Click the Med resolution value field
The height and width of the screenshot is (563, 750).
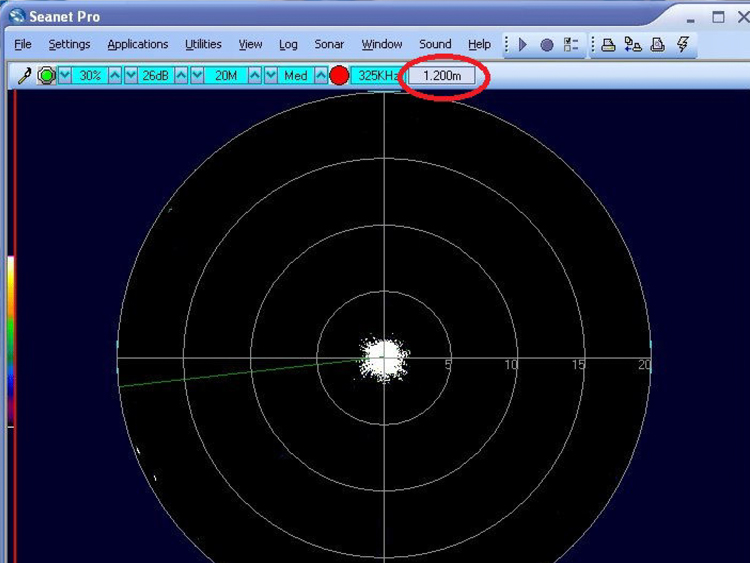pyautogui.click(x=296, y=76)
